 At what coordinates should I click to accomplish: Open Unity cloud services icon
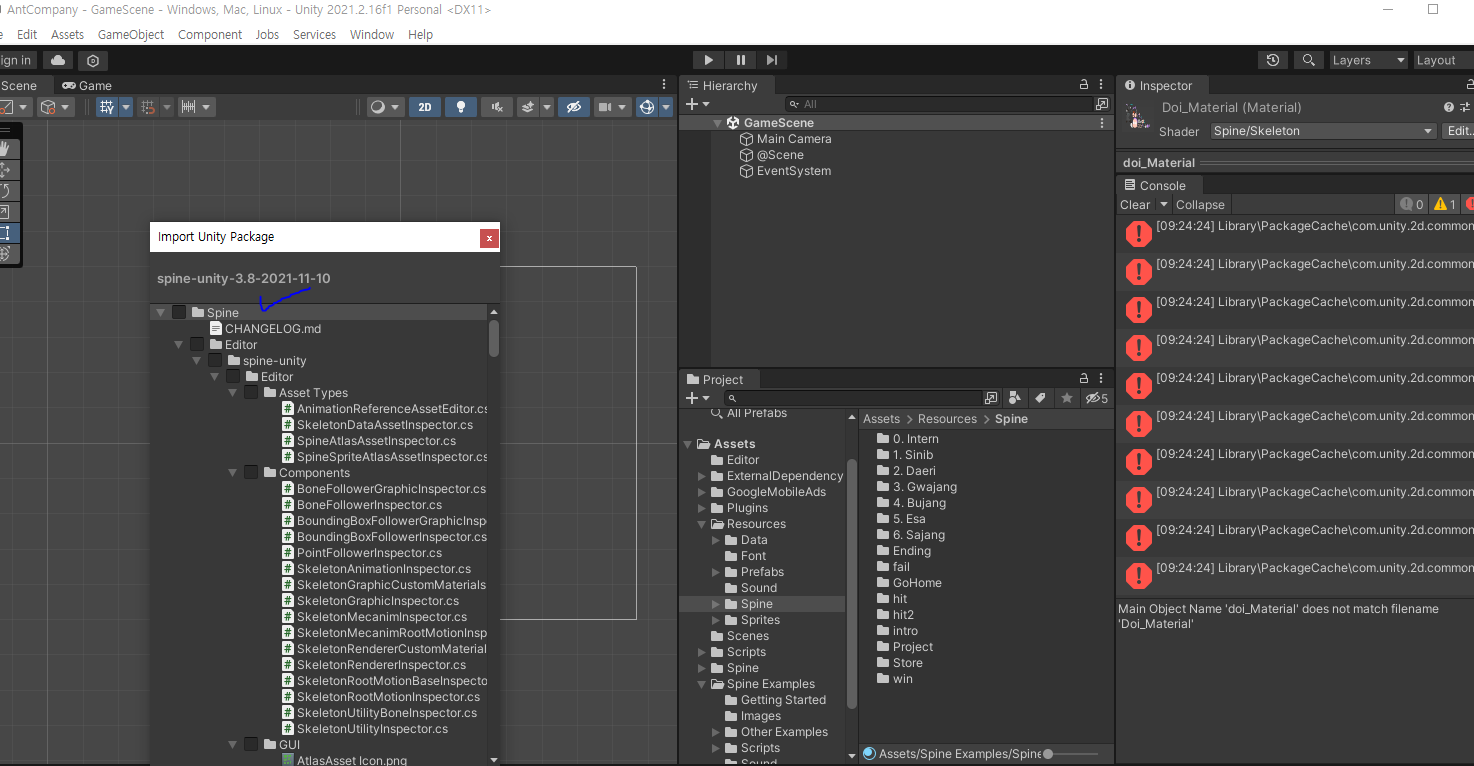tap(58, 61)
